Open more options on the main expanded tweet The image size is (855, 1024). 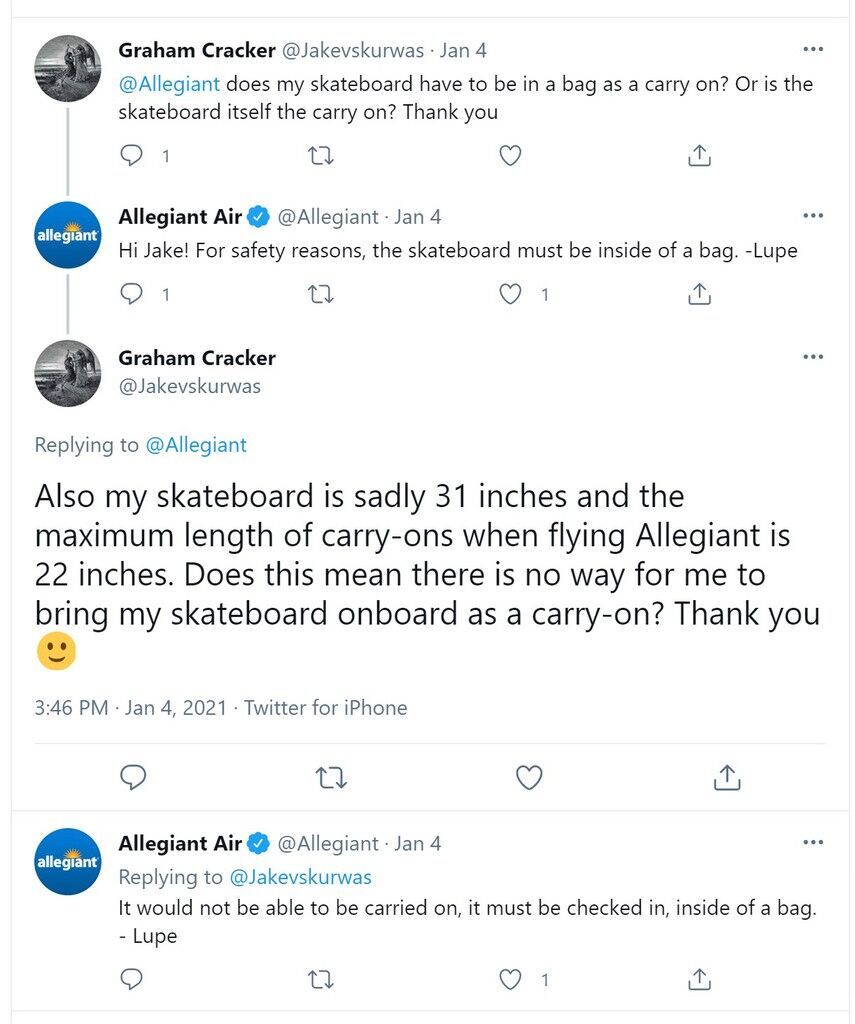click(813, 357)
